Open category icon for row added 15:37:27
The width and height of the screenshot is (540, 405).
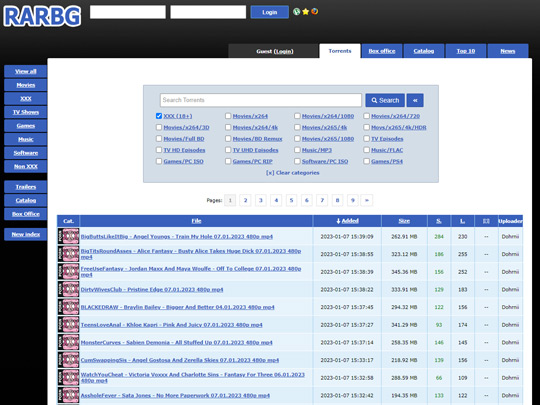(69, 325)
